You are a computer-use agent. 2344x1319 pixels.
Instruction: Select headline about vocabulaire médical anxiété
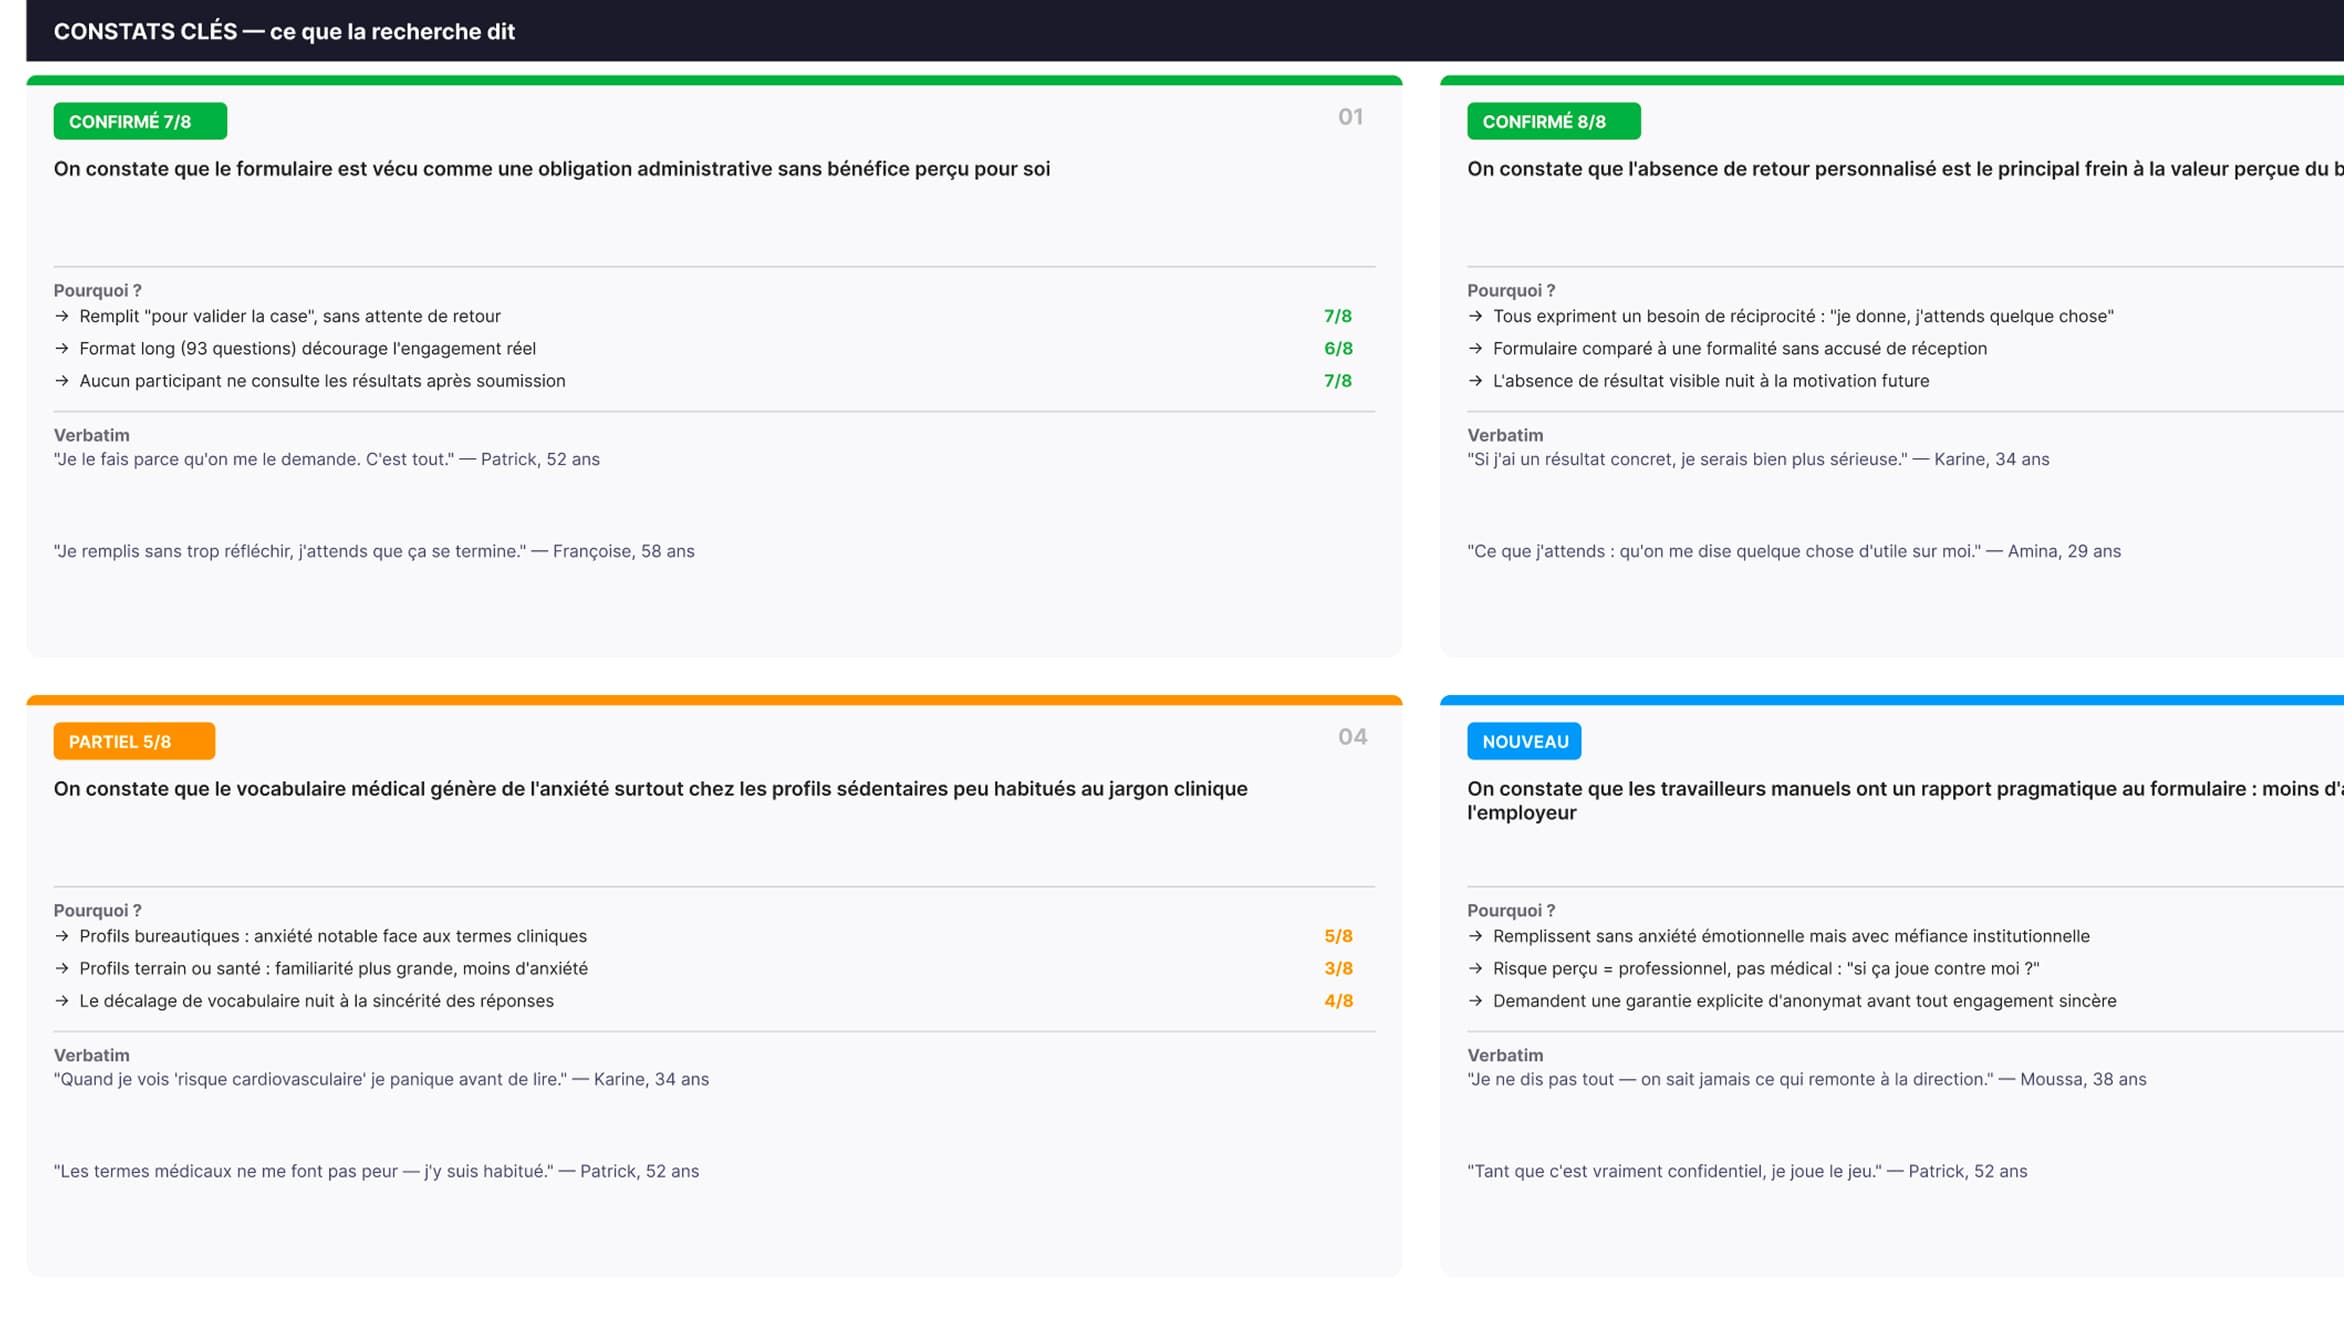651,789
